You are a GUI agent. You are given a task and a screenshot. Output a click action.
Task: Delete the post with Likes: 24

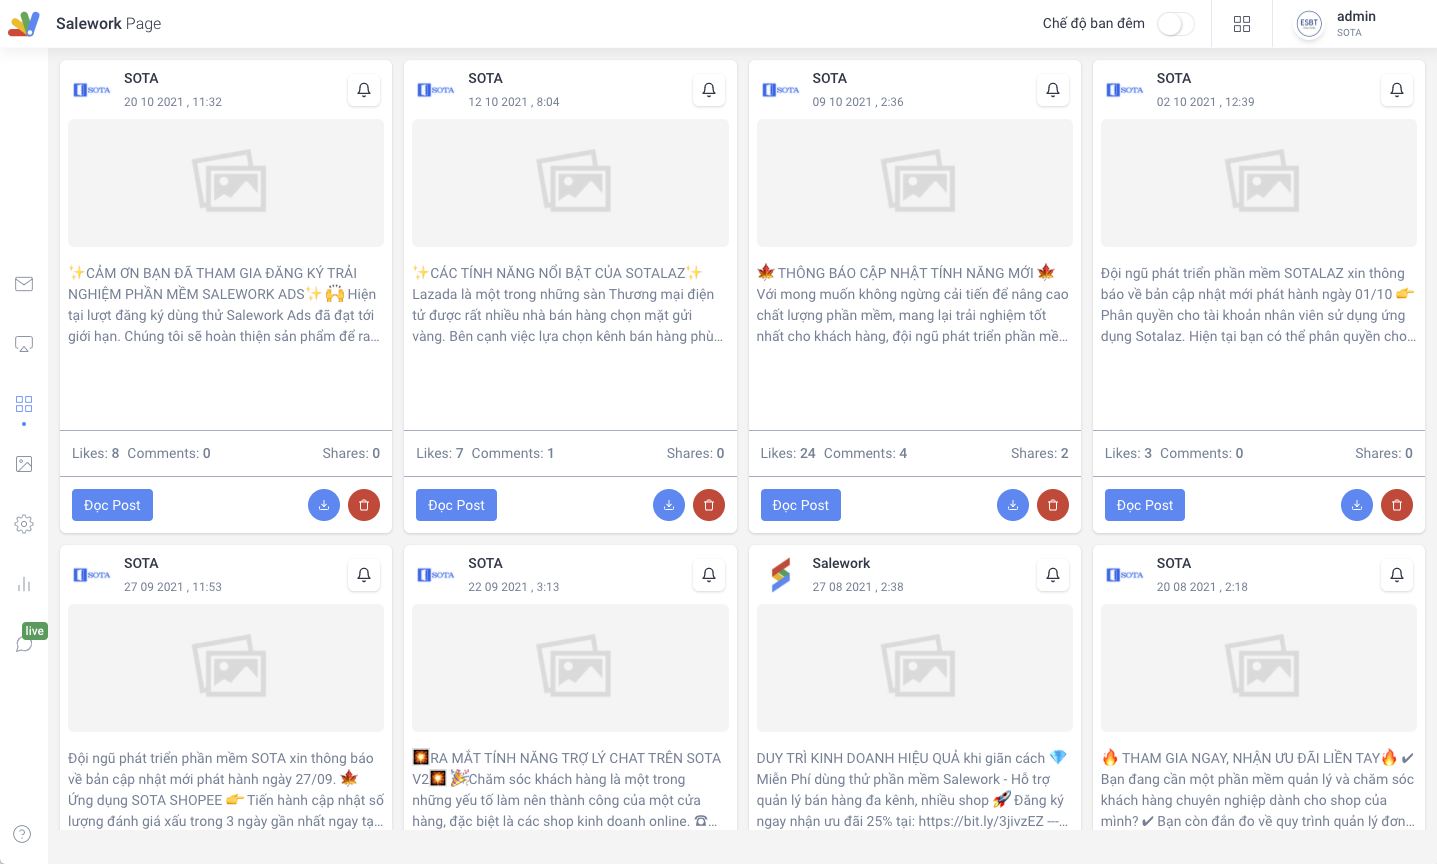1053,505
